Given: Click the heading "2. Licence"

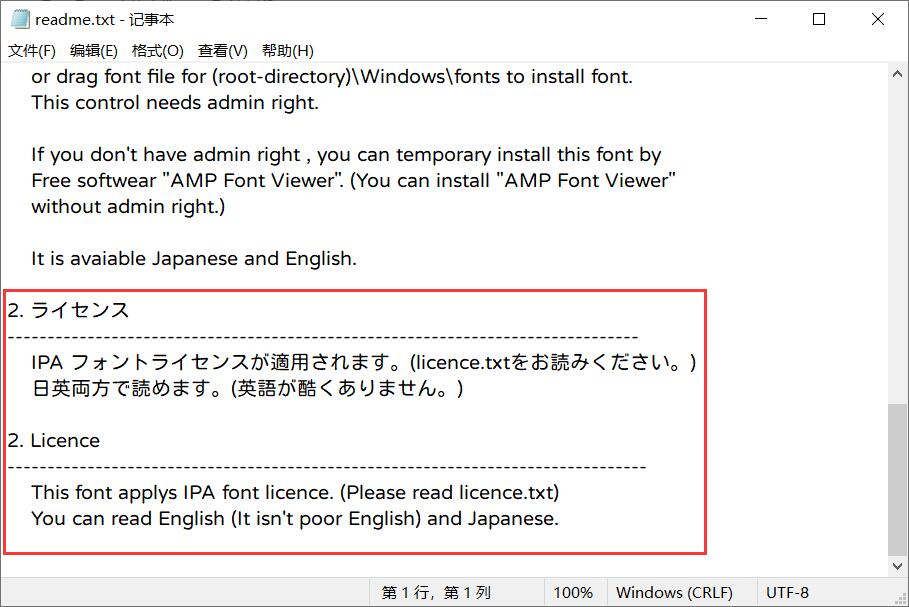Looking at the screenshot, I should pos(54,441).
